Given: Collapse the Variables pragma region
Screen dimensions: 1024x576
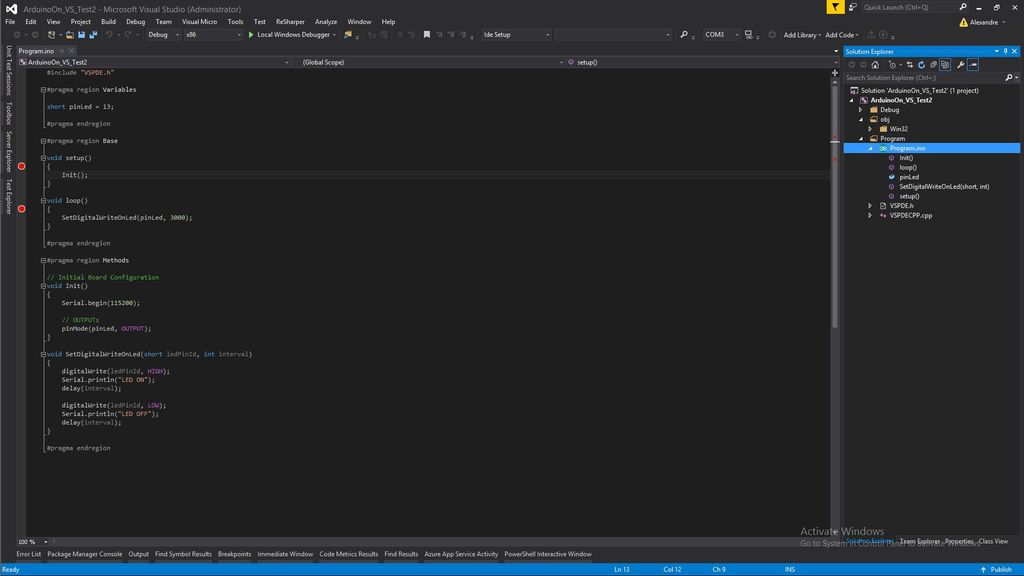Looking at the screenshot, I should click(x=43, y=90).
